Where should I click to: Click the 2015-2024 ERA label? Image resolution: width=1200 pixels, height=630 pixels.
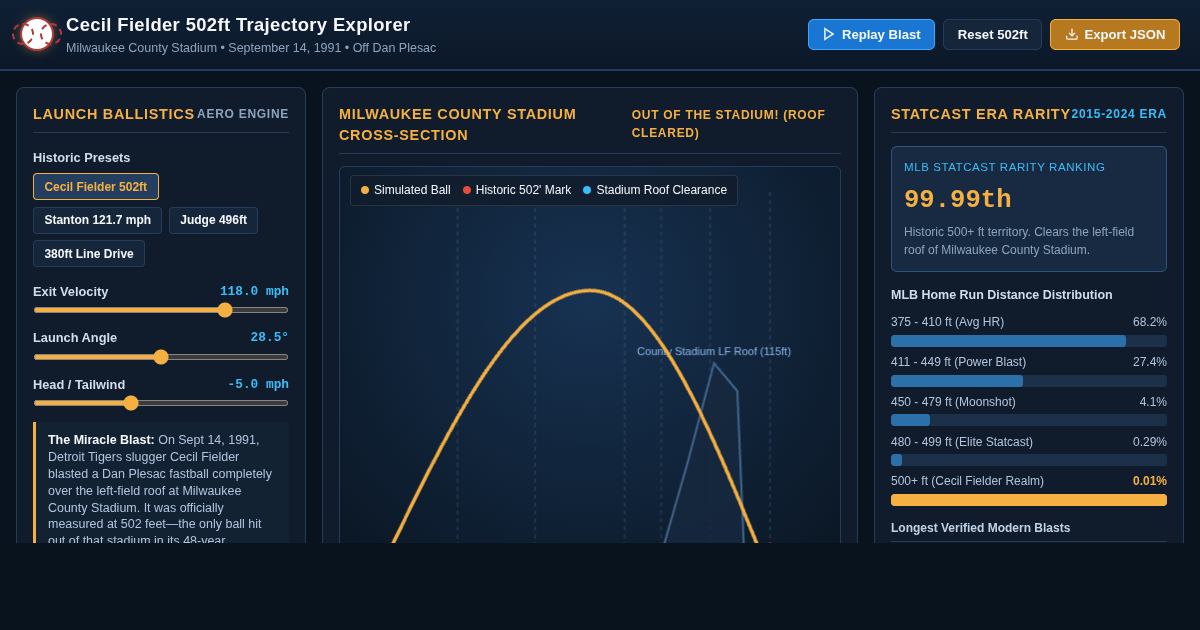coord(1119,114)
